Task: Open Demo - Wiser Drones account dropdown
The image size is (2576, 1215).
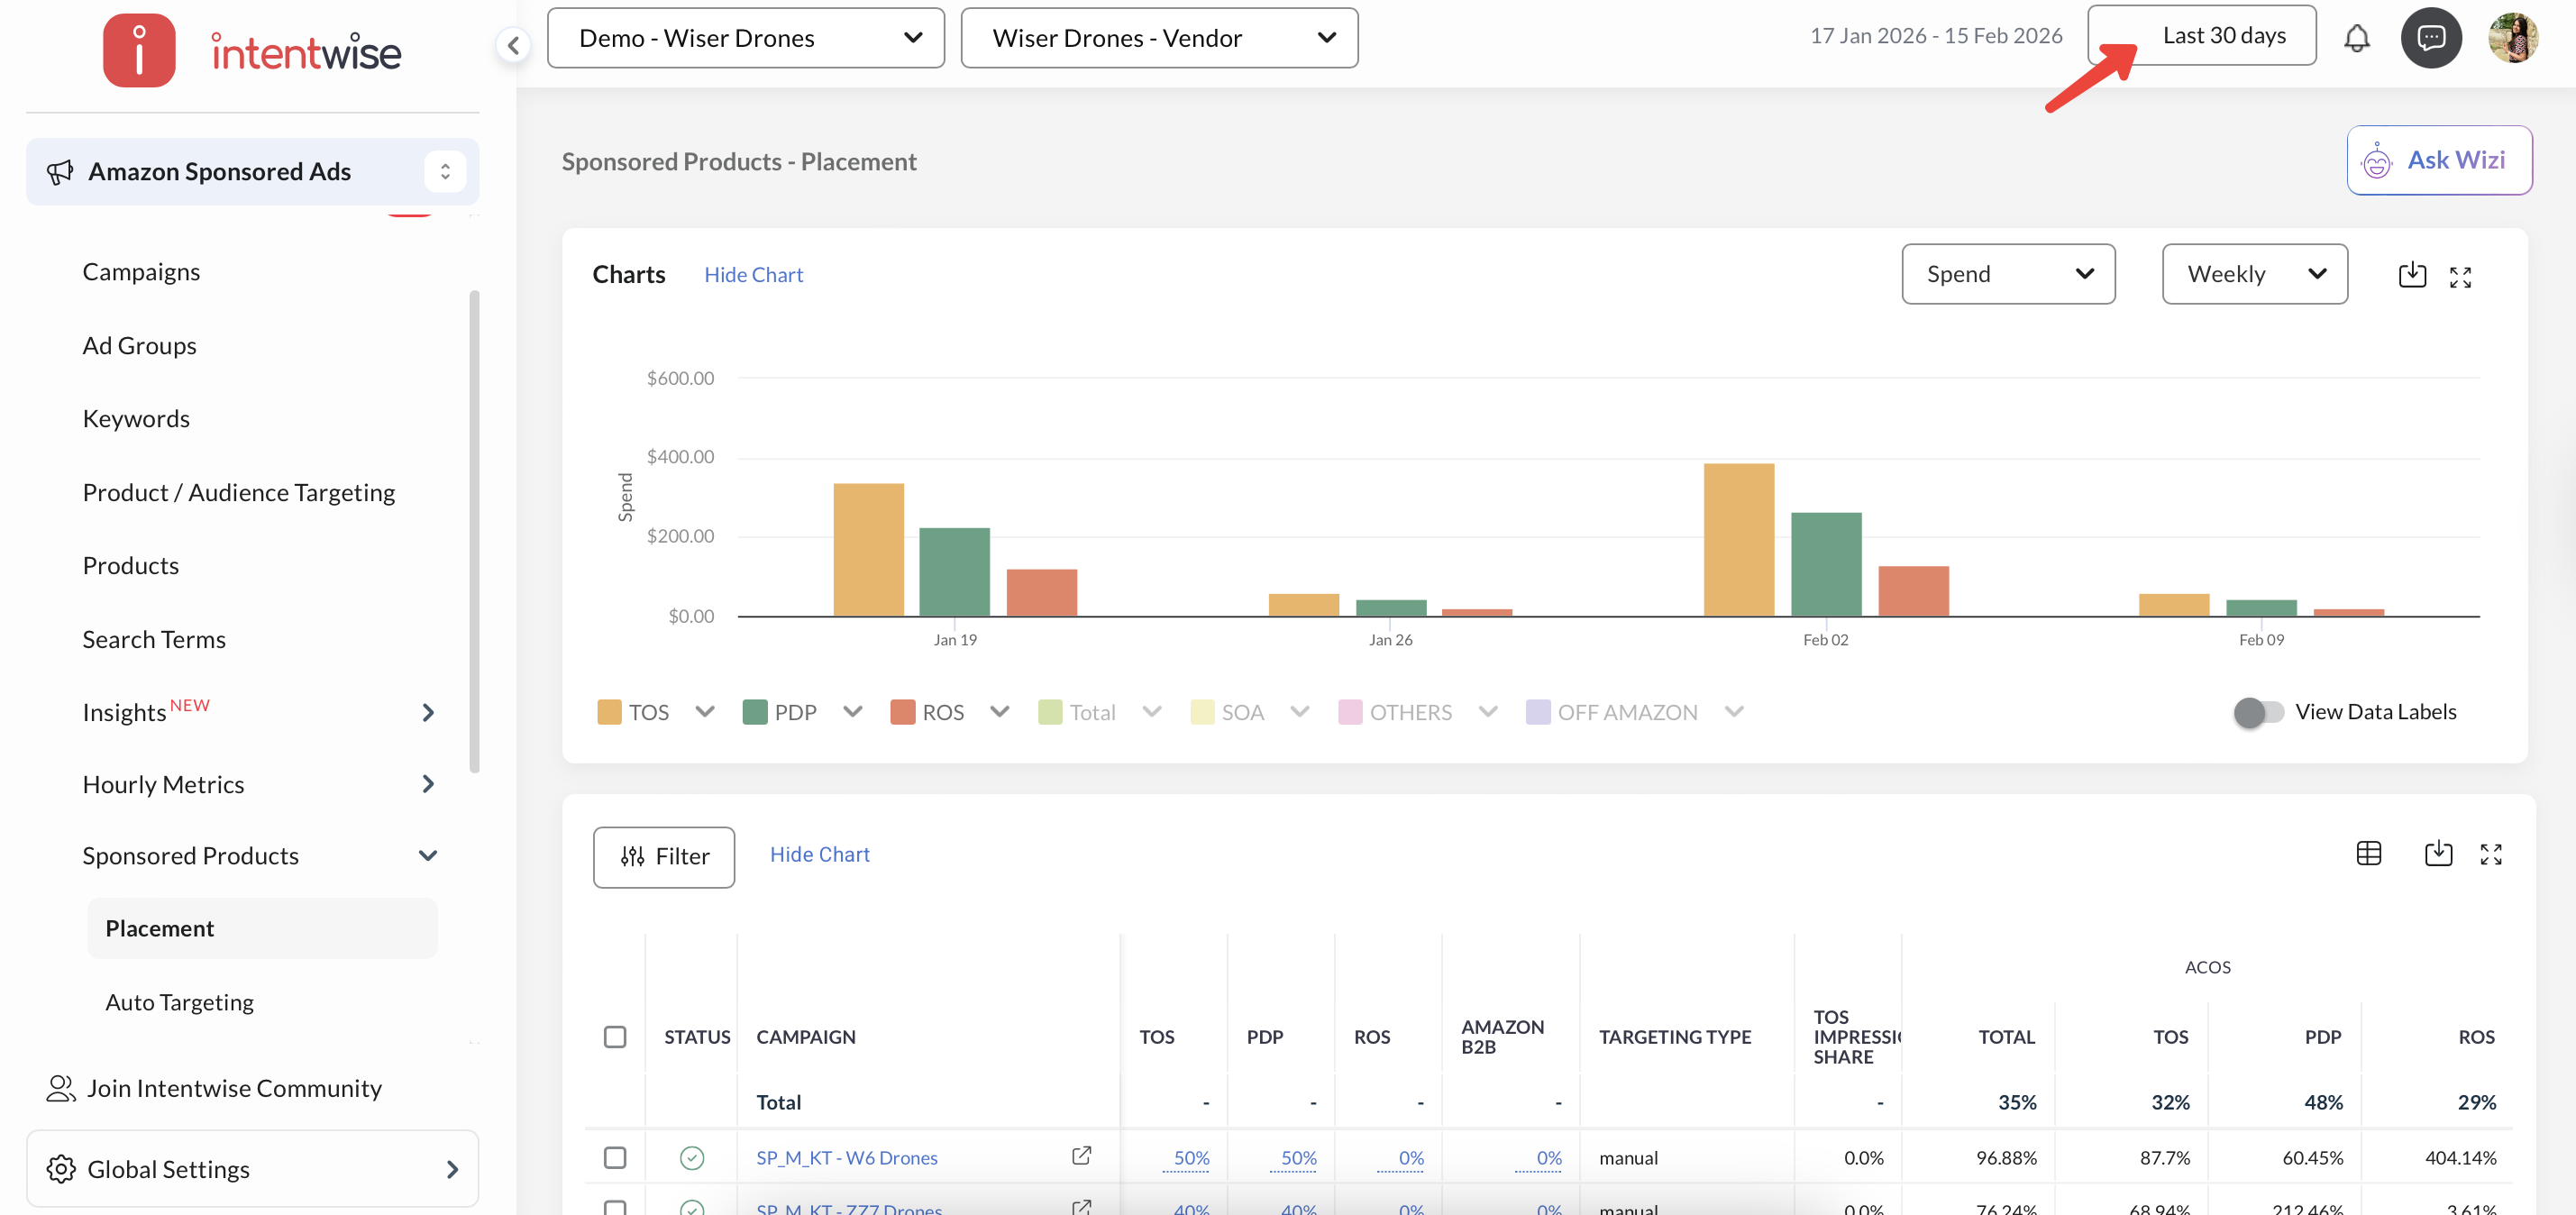Action: coord(745,38)
